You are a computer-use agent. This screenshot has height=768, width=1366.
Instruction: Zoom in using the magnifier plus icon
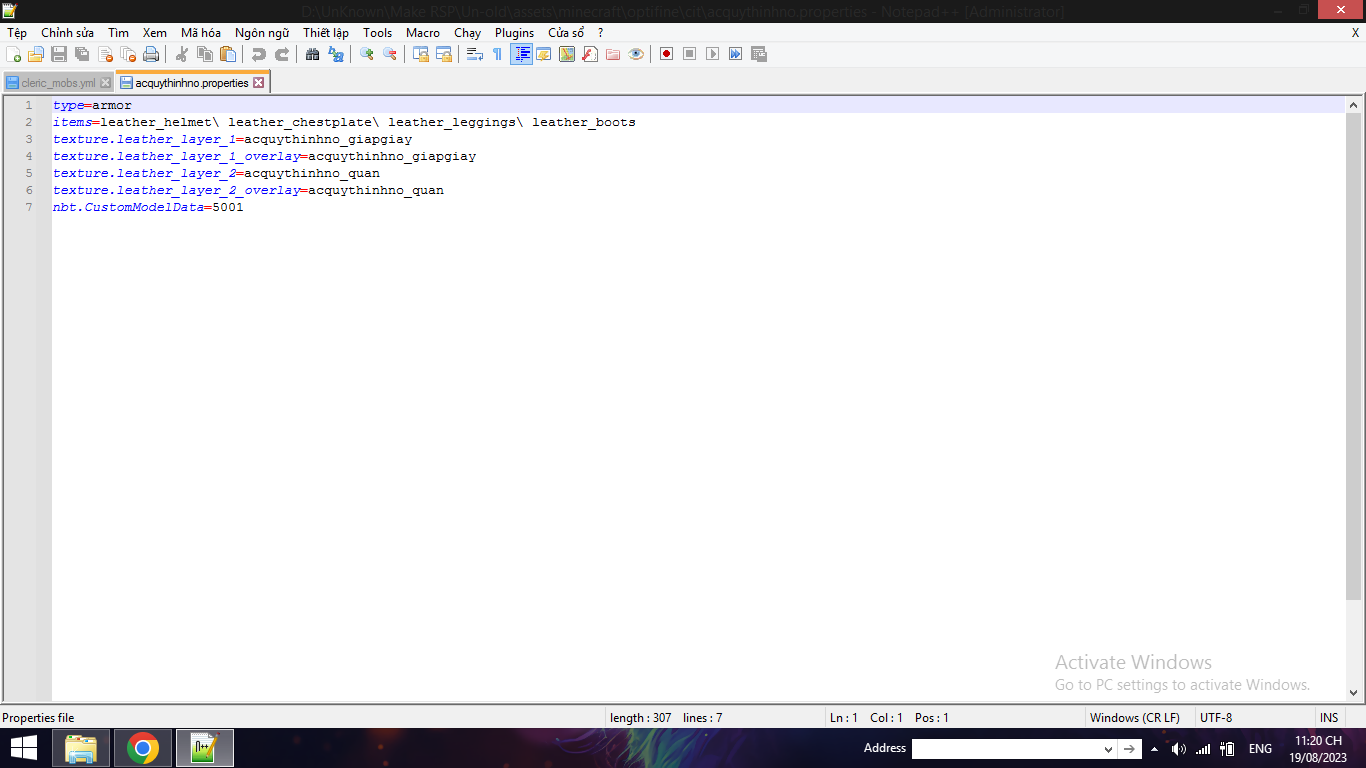(367, 54)
